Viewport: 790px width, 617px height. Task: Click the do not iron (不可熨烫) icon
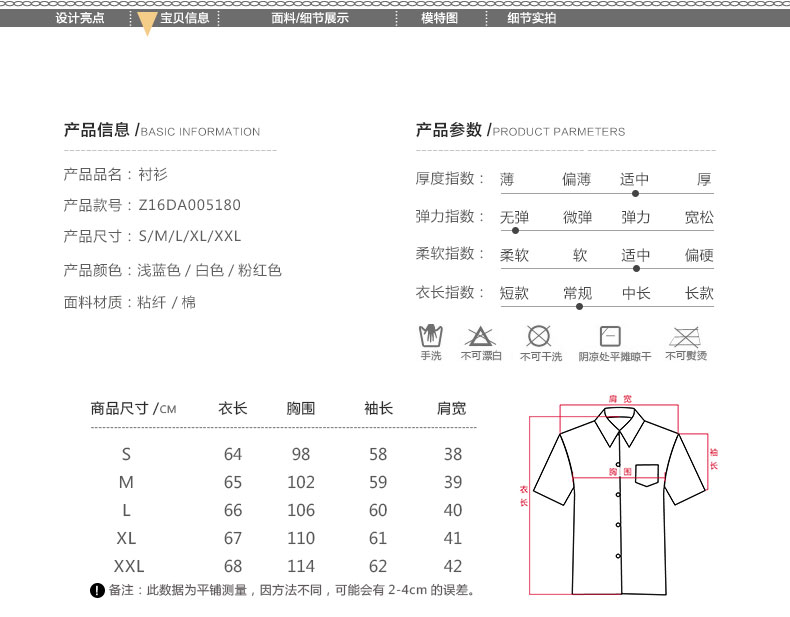[x=685, y=336]
